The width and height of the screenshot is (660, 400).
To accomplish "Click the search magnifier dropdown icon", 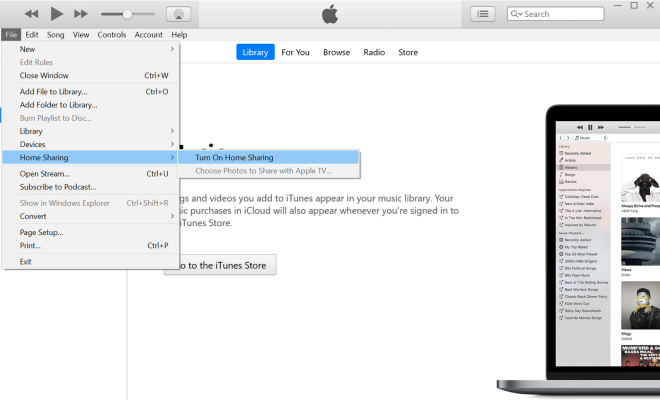I will pos(516,14).
